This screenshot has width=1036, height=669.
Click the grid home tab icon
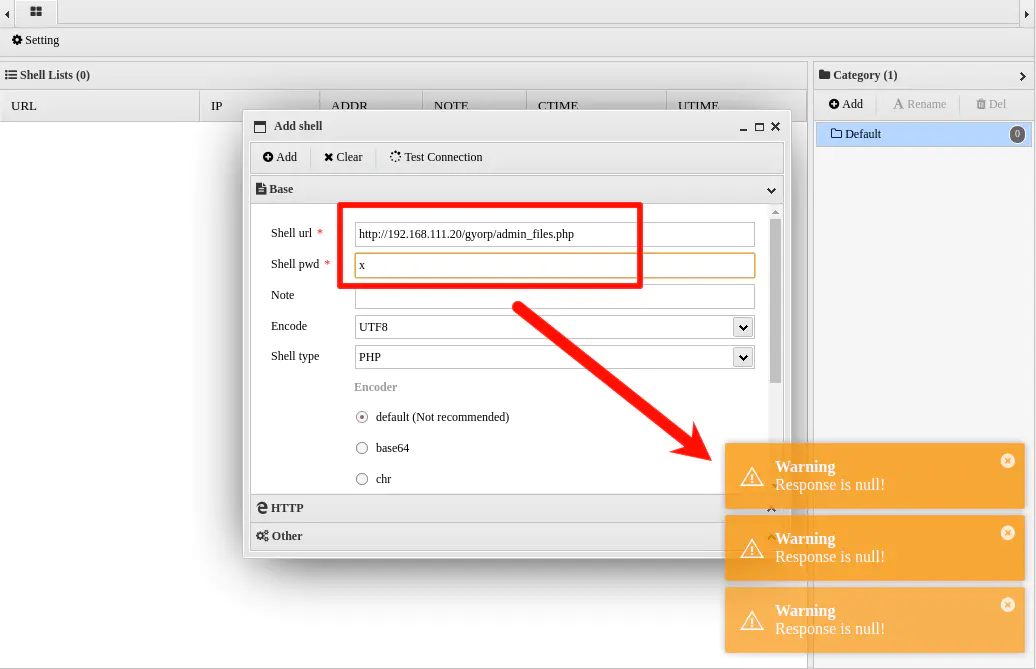pyautogui.click(x=36, y=12)
